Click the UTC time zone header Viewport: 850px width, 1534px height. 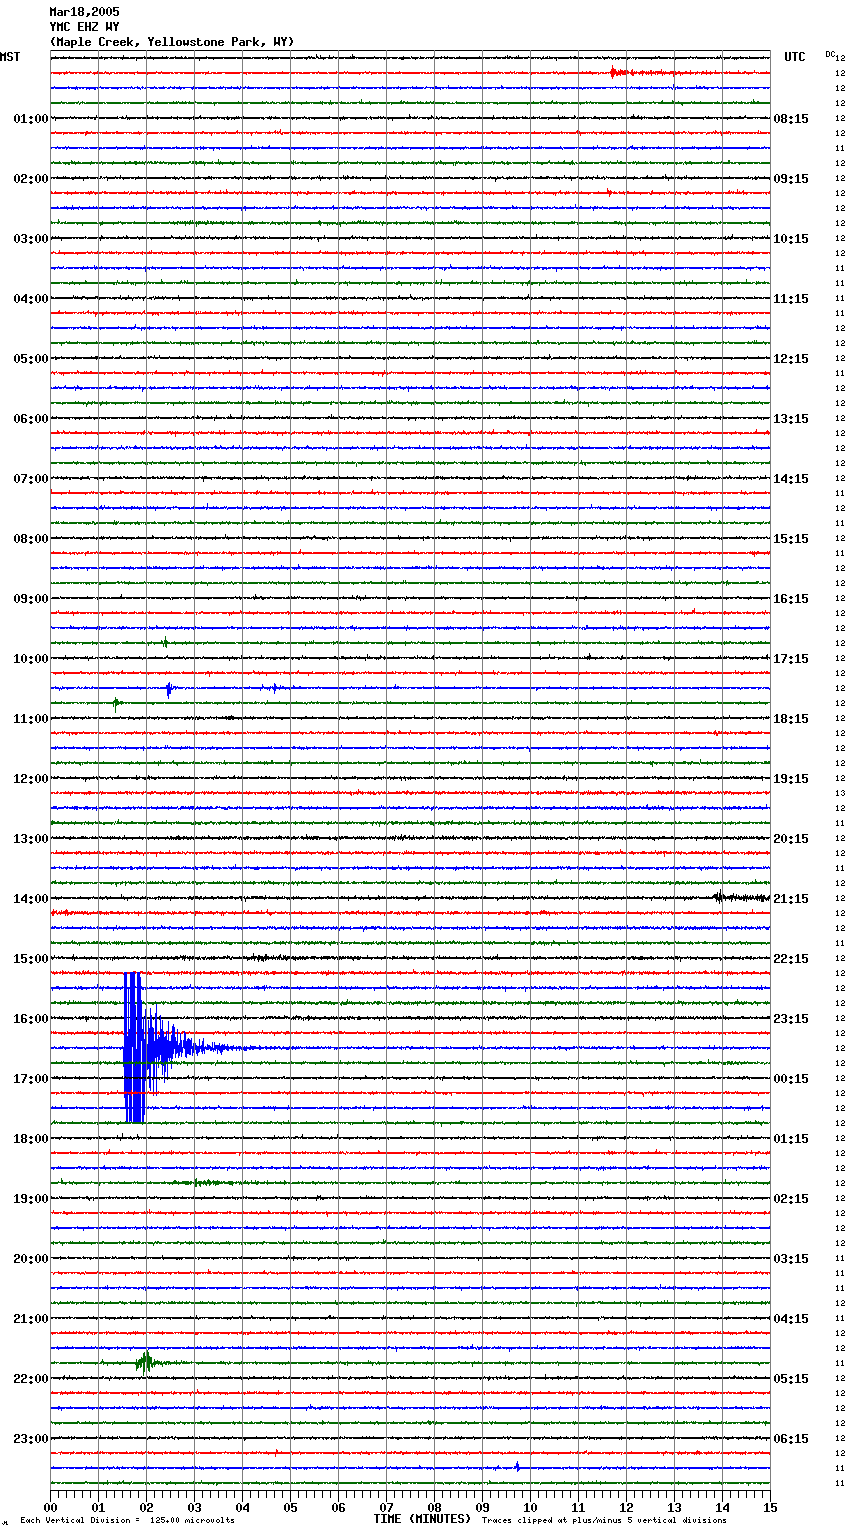[794, 57]
